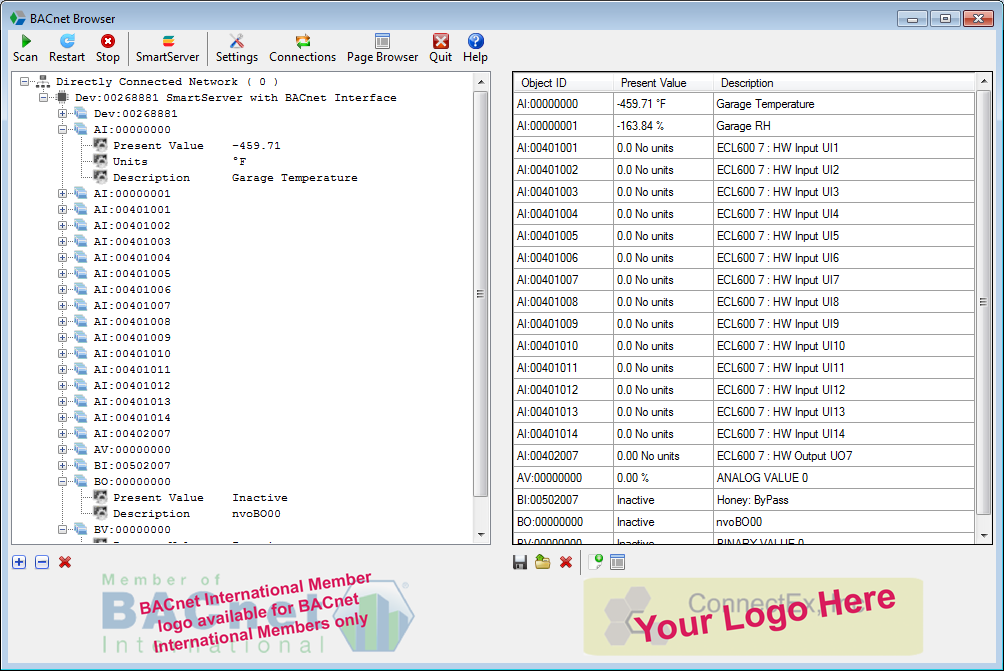The width and height of the screenshot is (1004, 671).
Task: Save the object table with floppy icon
Action: tap(520, 562)
